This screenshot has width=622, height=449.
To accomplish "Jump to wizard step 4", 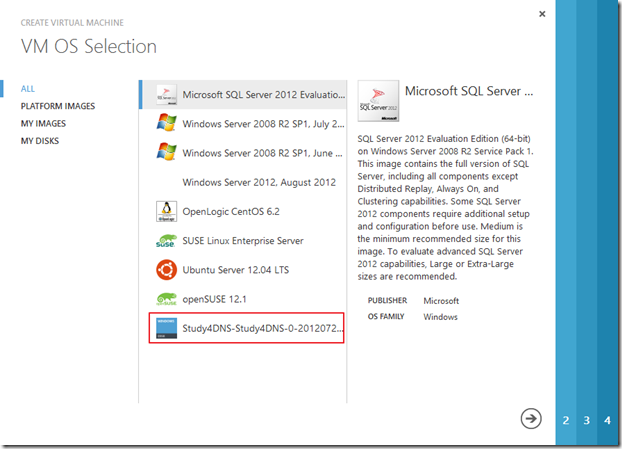I will point(607,420).
